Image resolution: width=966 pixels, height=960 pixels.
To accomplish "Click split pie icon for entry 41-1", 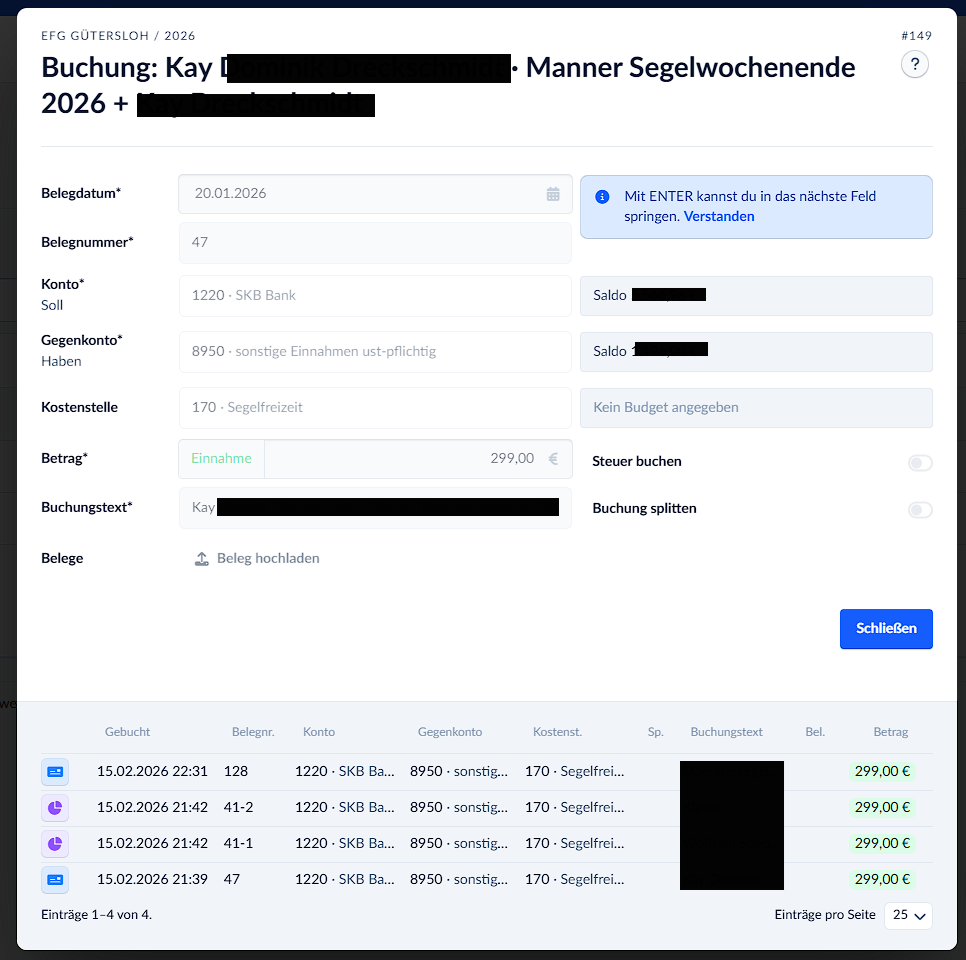I will pyautogui.click(x=55, y=844).
